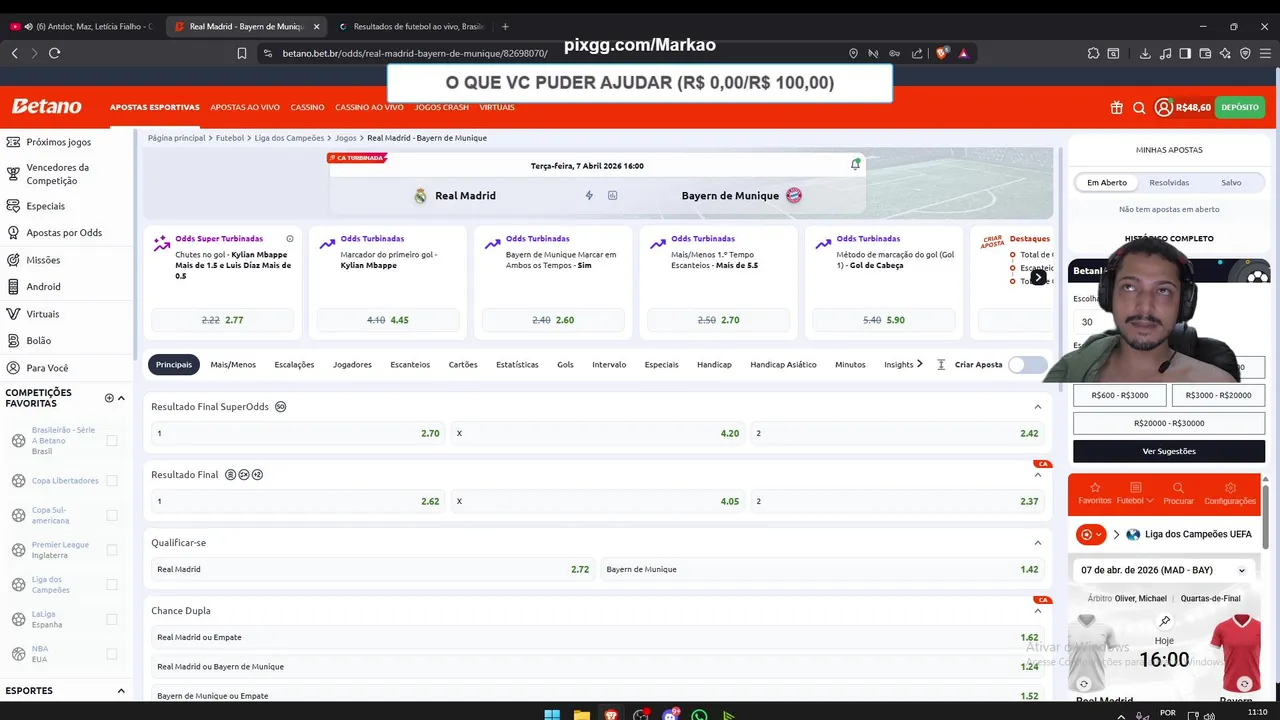This screenshot has height=720, width=1280.
Task: Open red sport selector dropdown in widget
Action: [x=1091, y=535]
